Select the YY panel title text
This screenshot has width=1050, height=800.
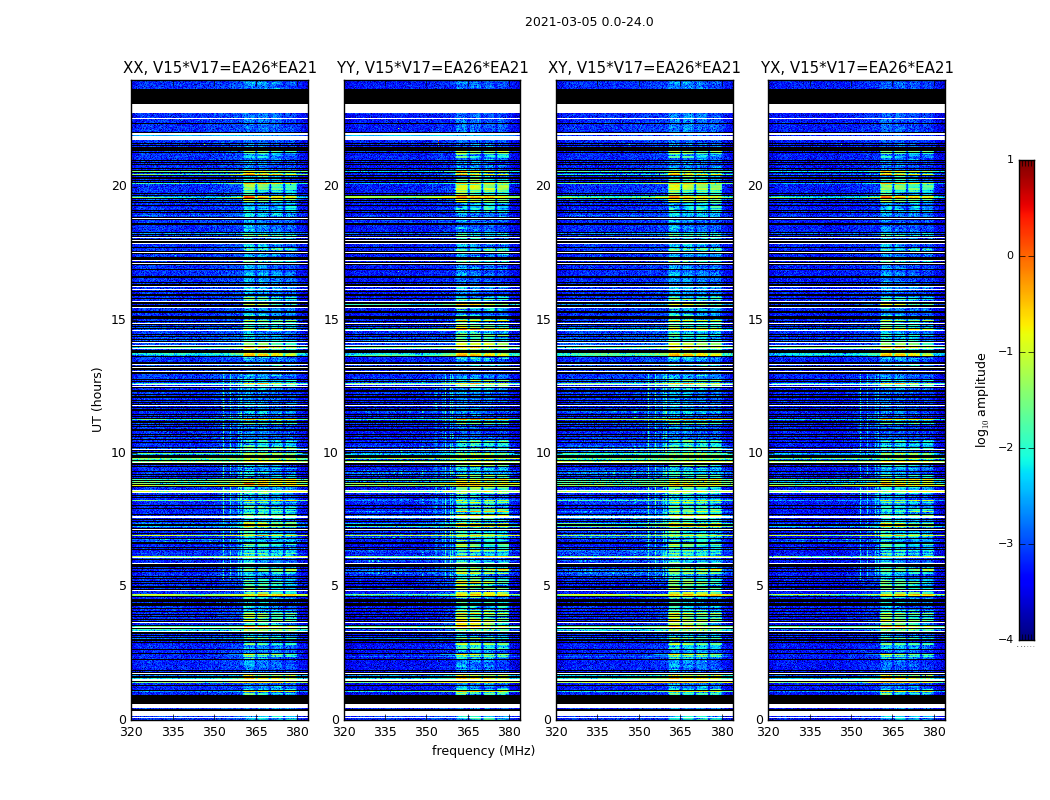pos(432,68)
